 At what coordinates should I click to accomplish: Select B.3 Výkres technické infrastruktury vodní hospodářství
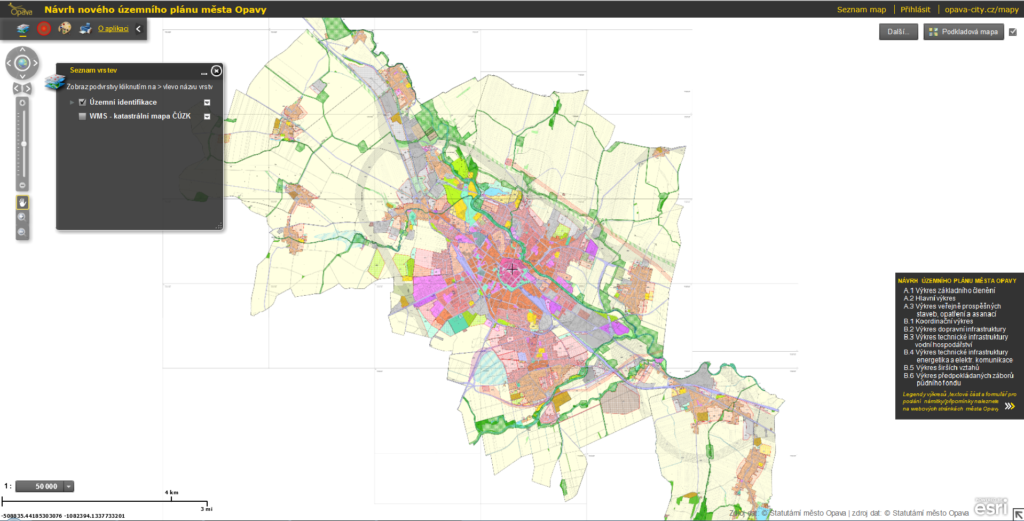click(955, 341)
